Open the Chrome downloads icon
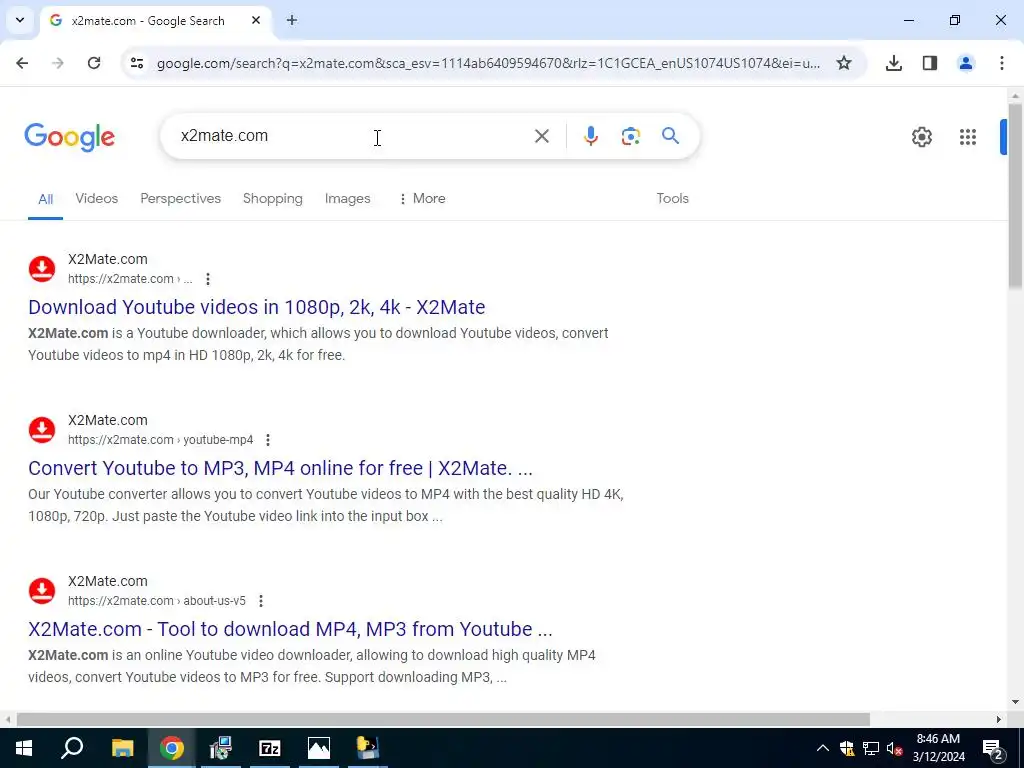The image size is (1024, 768). [894, 63]
